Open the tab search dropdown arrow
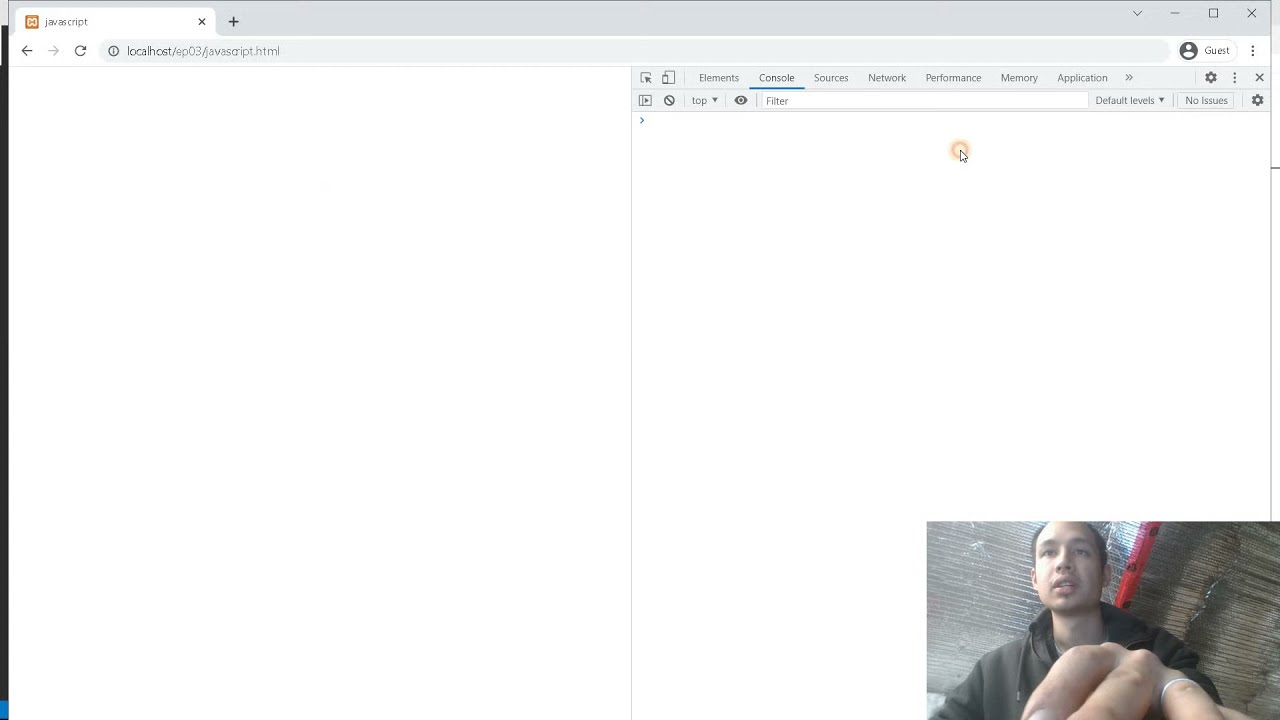Image resolution: width=1280 pixels, height=720 pixels. (1137, 14)
